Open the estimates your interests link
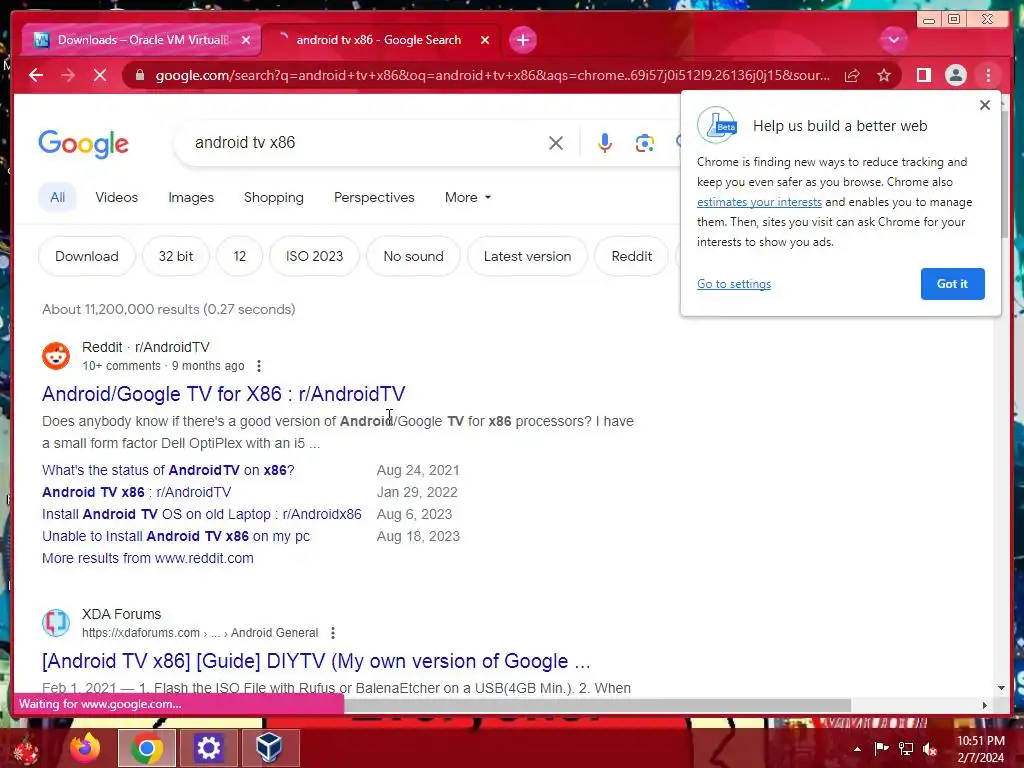The height and width of the screenshot is (768, 1024). pos(759,202)
